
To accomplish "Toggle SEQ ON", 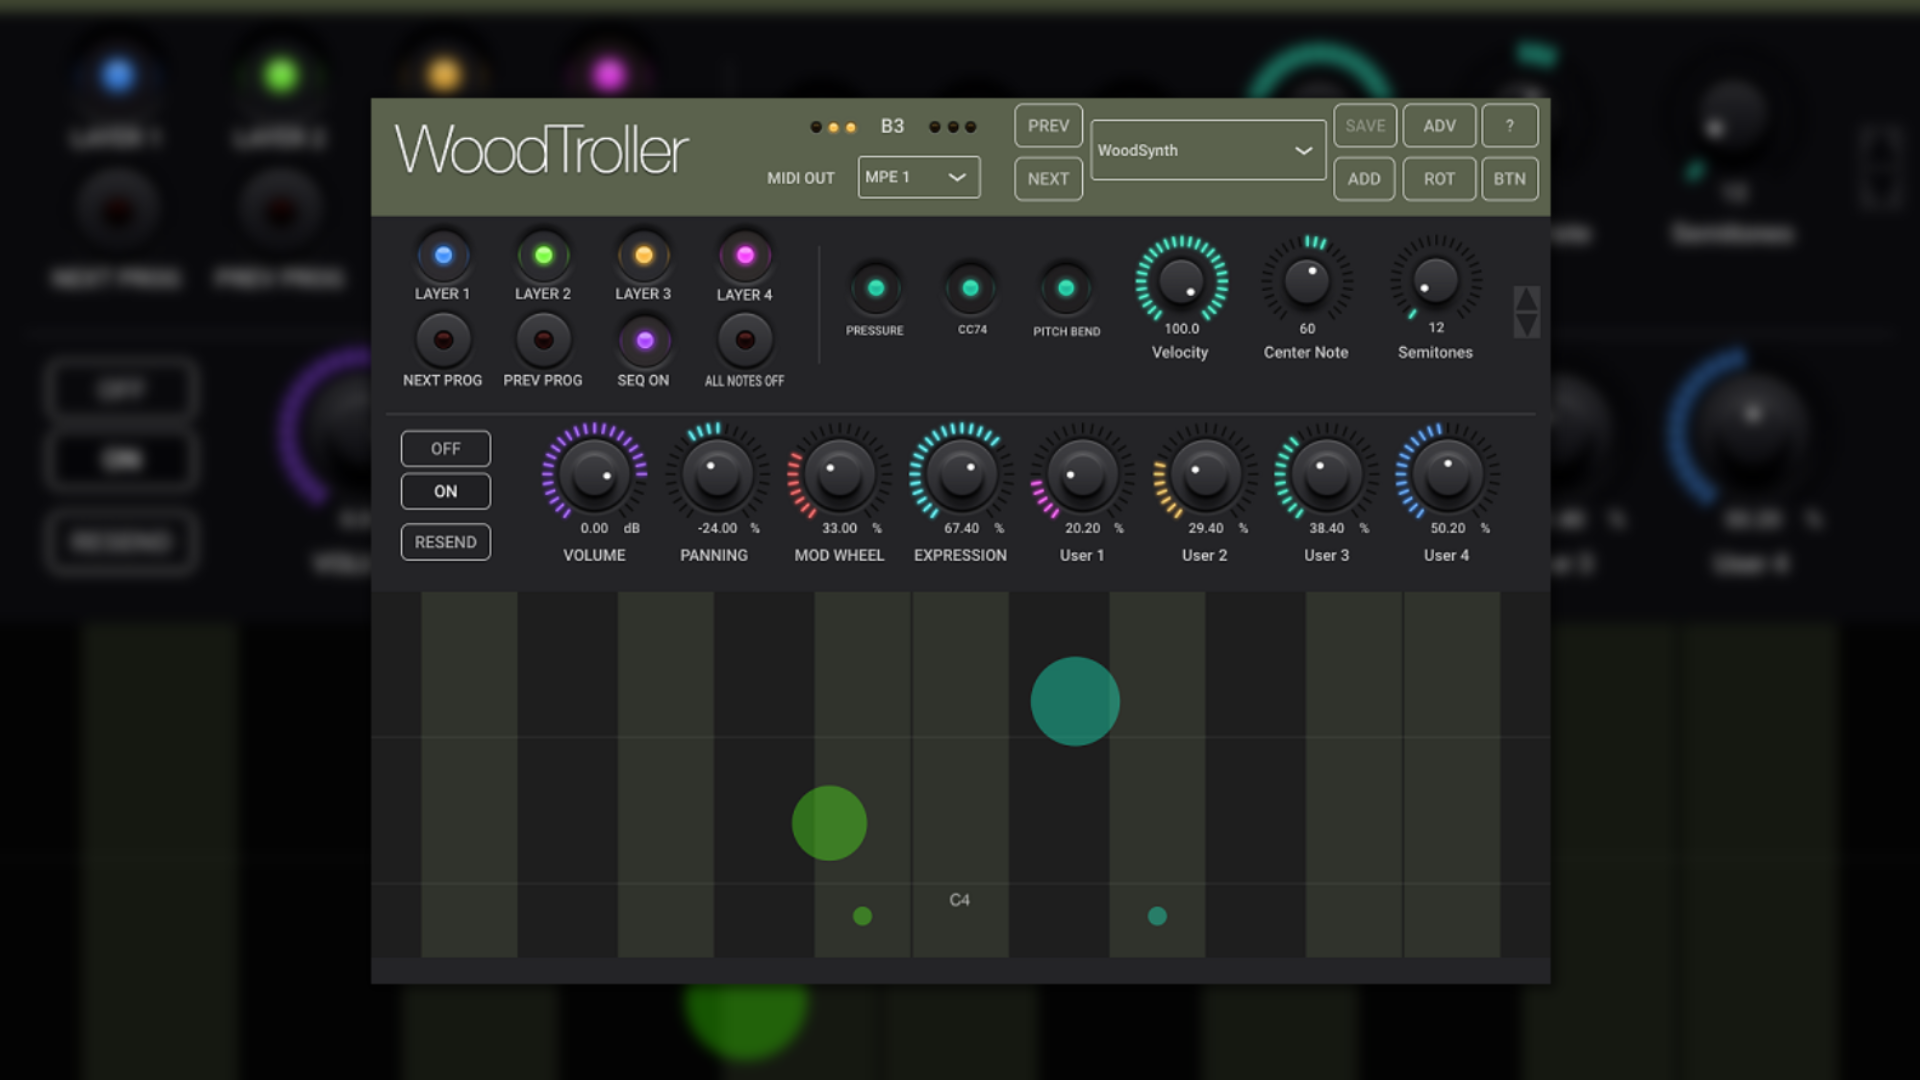I will 643,340.
